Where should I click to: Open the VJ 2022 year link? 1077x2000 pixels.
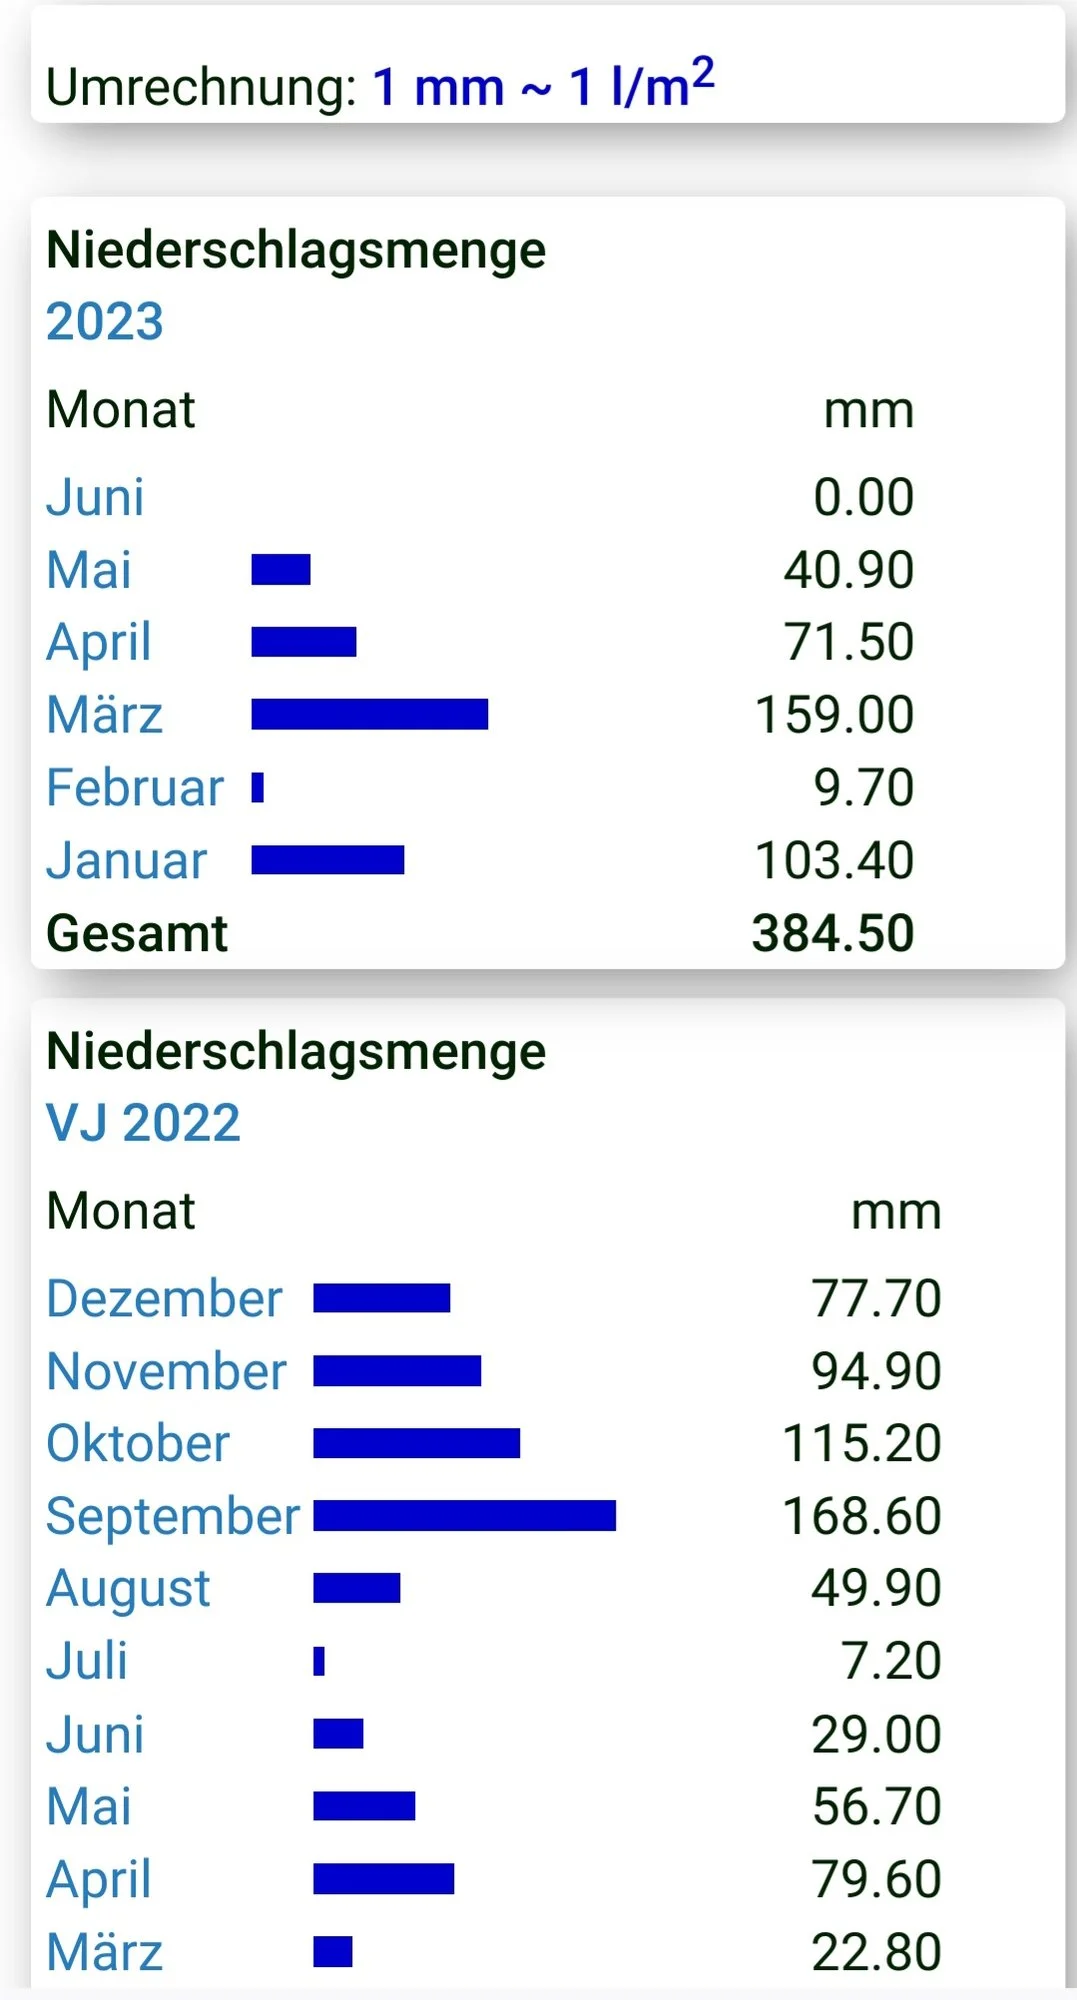[143, 1123]
